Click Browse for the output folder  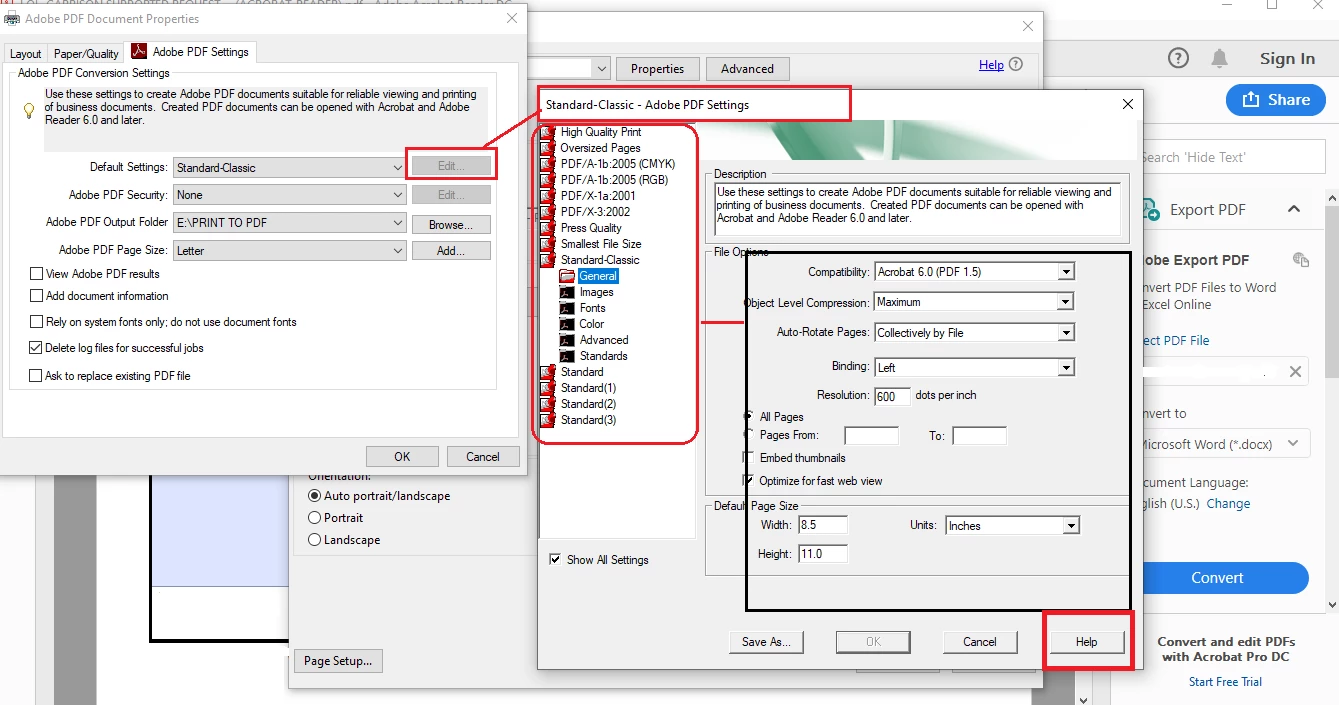[451, 224]
